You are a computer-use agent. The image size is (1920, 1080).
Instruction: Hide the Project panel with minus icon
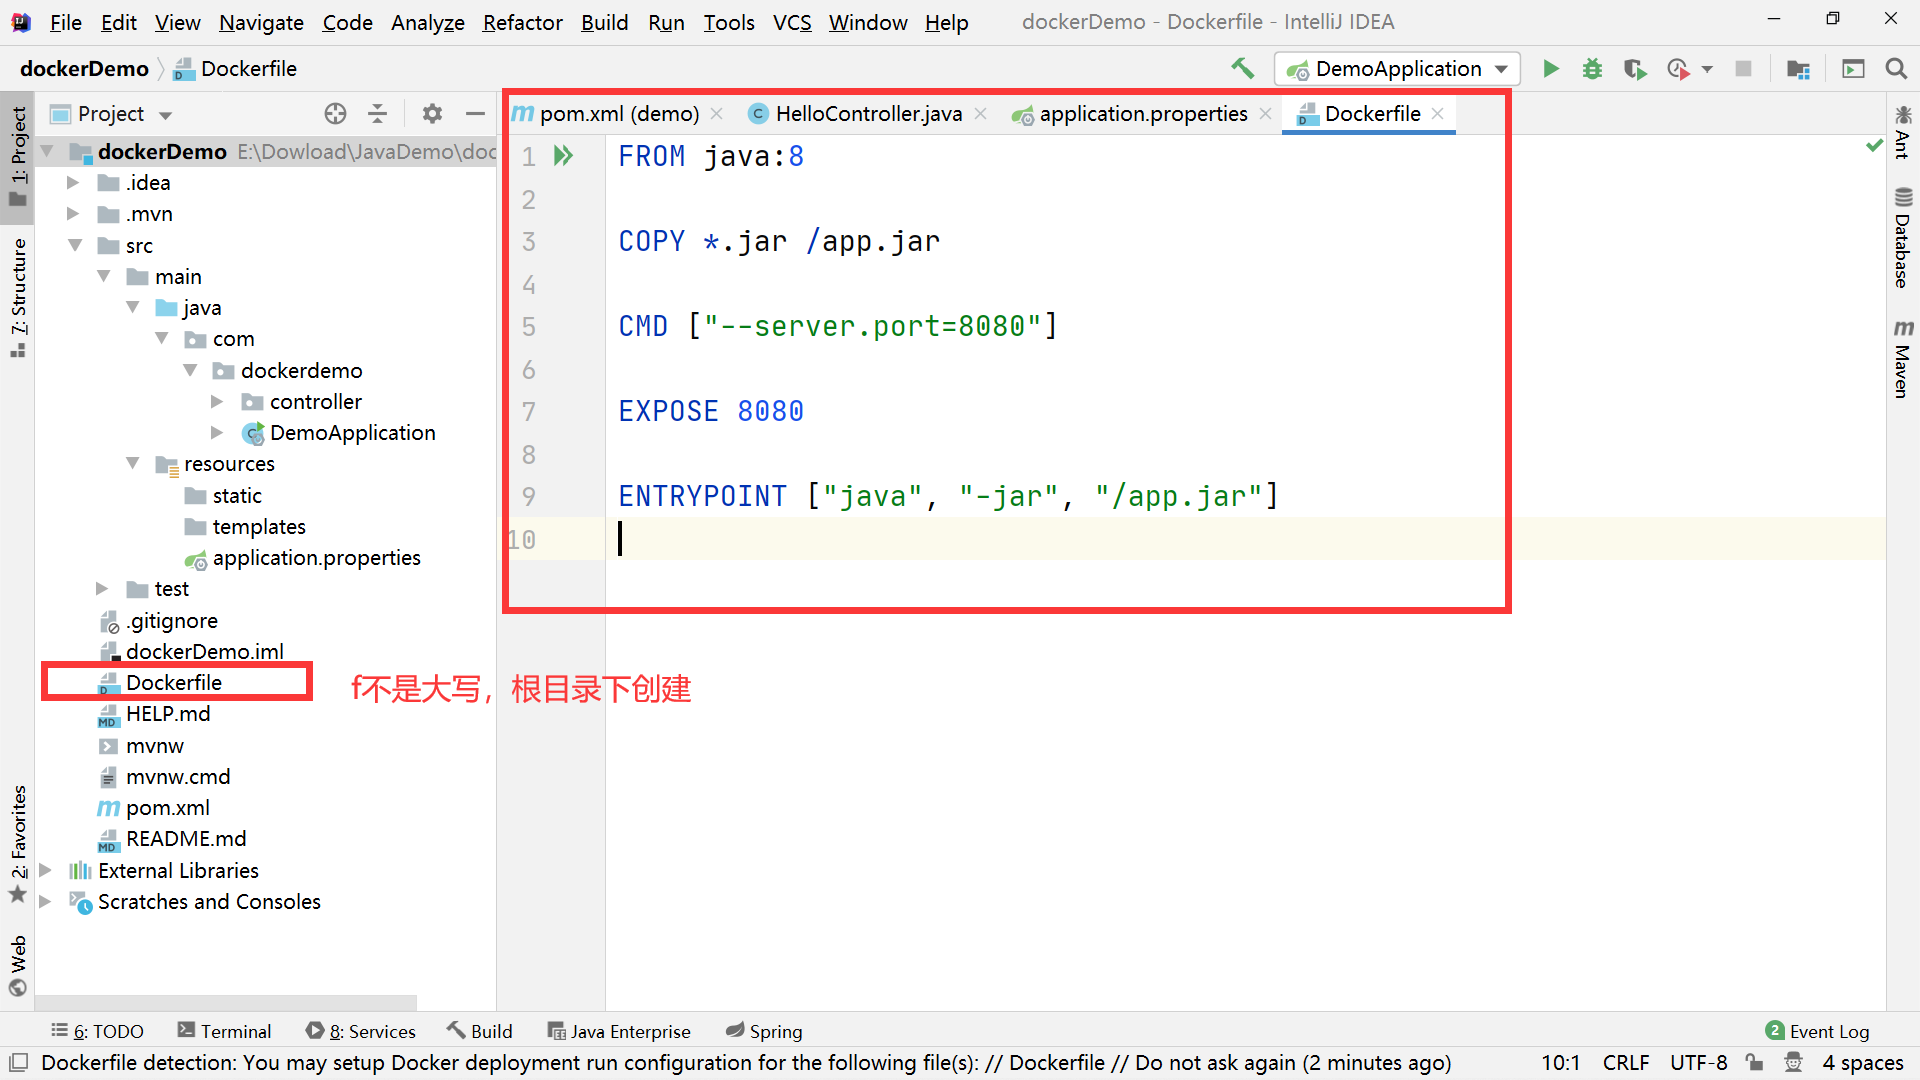[x=475, y=114]
